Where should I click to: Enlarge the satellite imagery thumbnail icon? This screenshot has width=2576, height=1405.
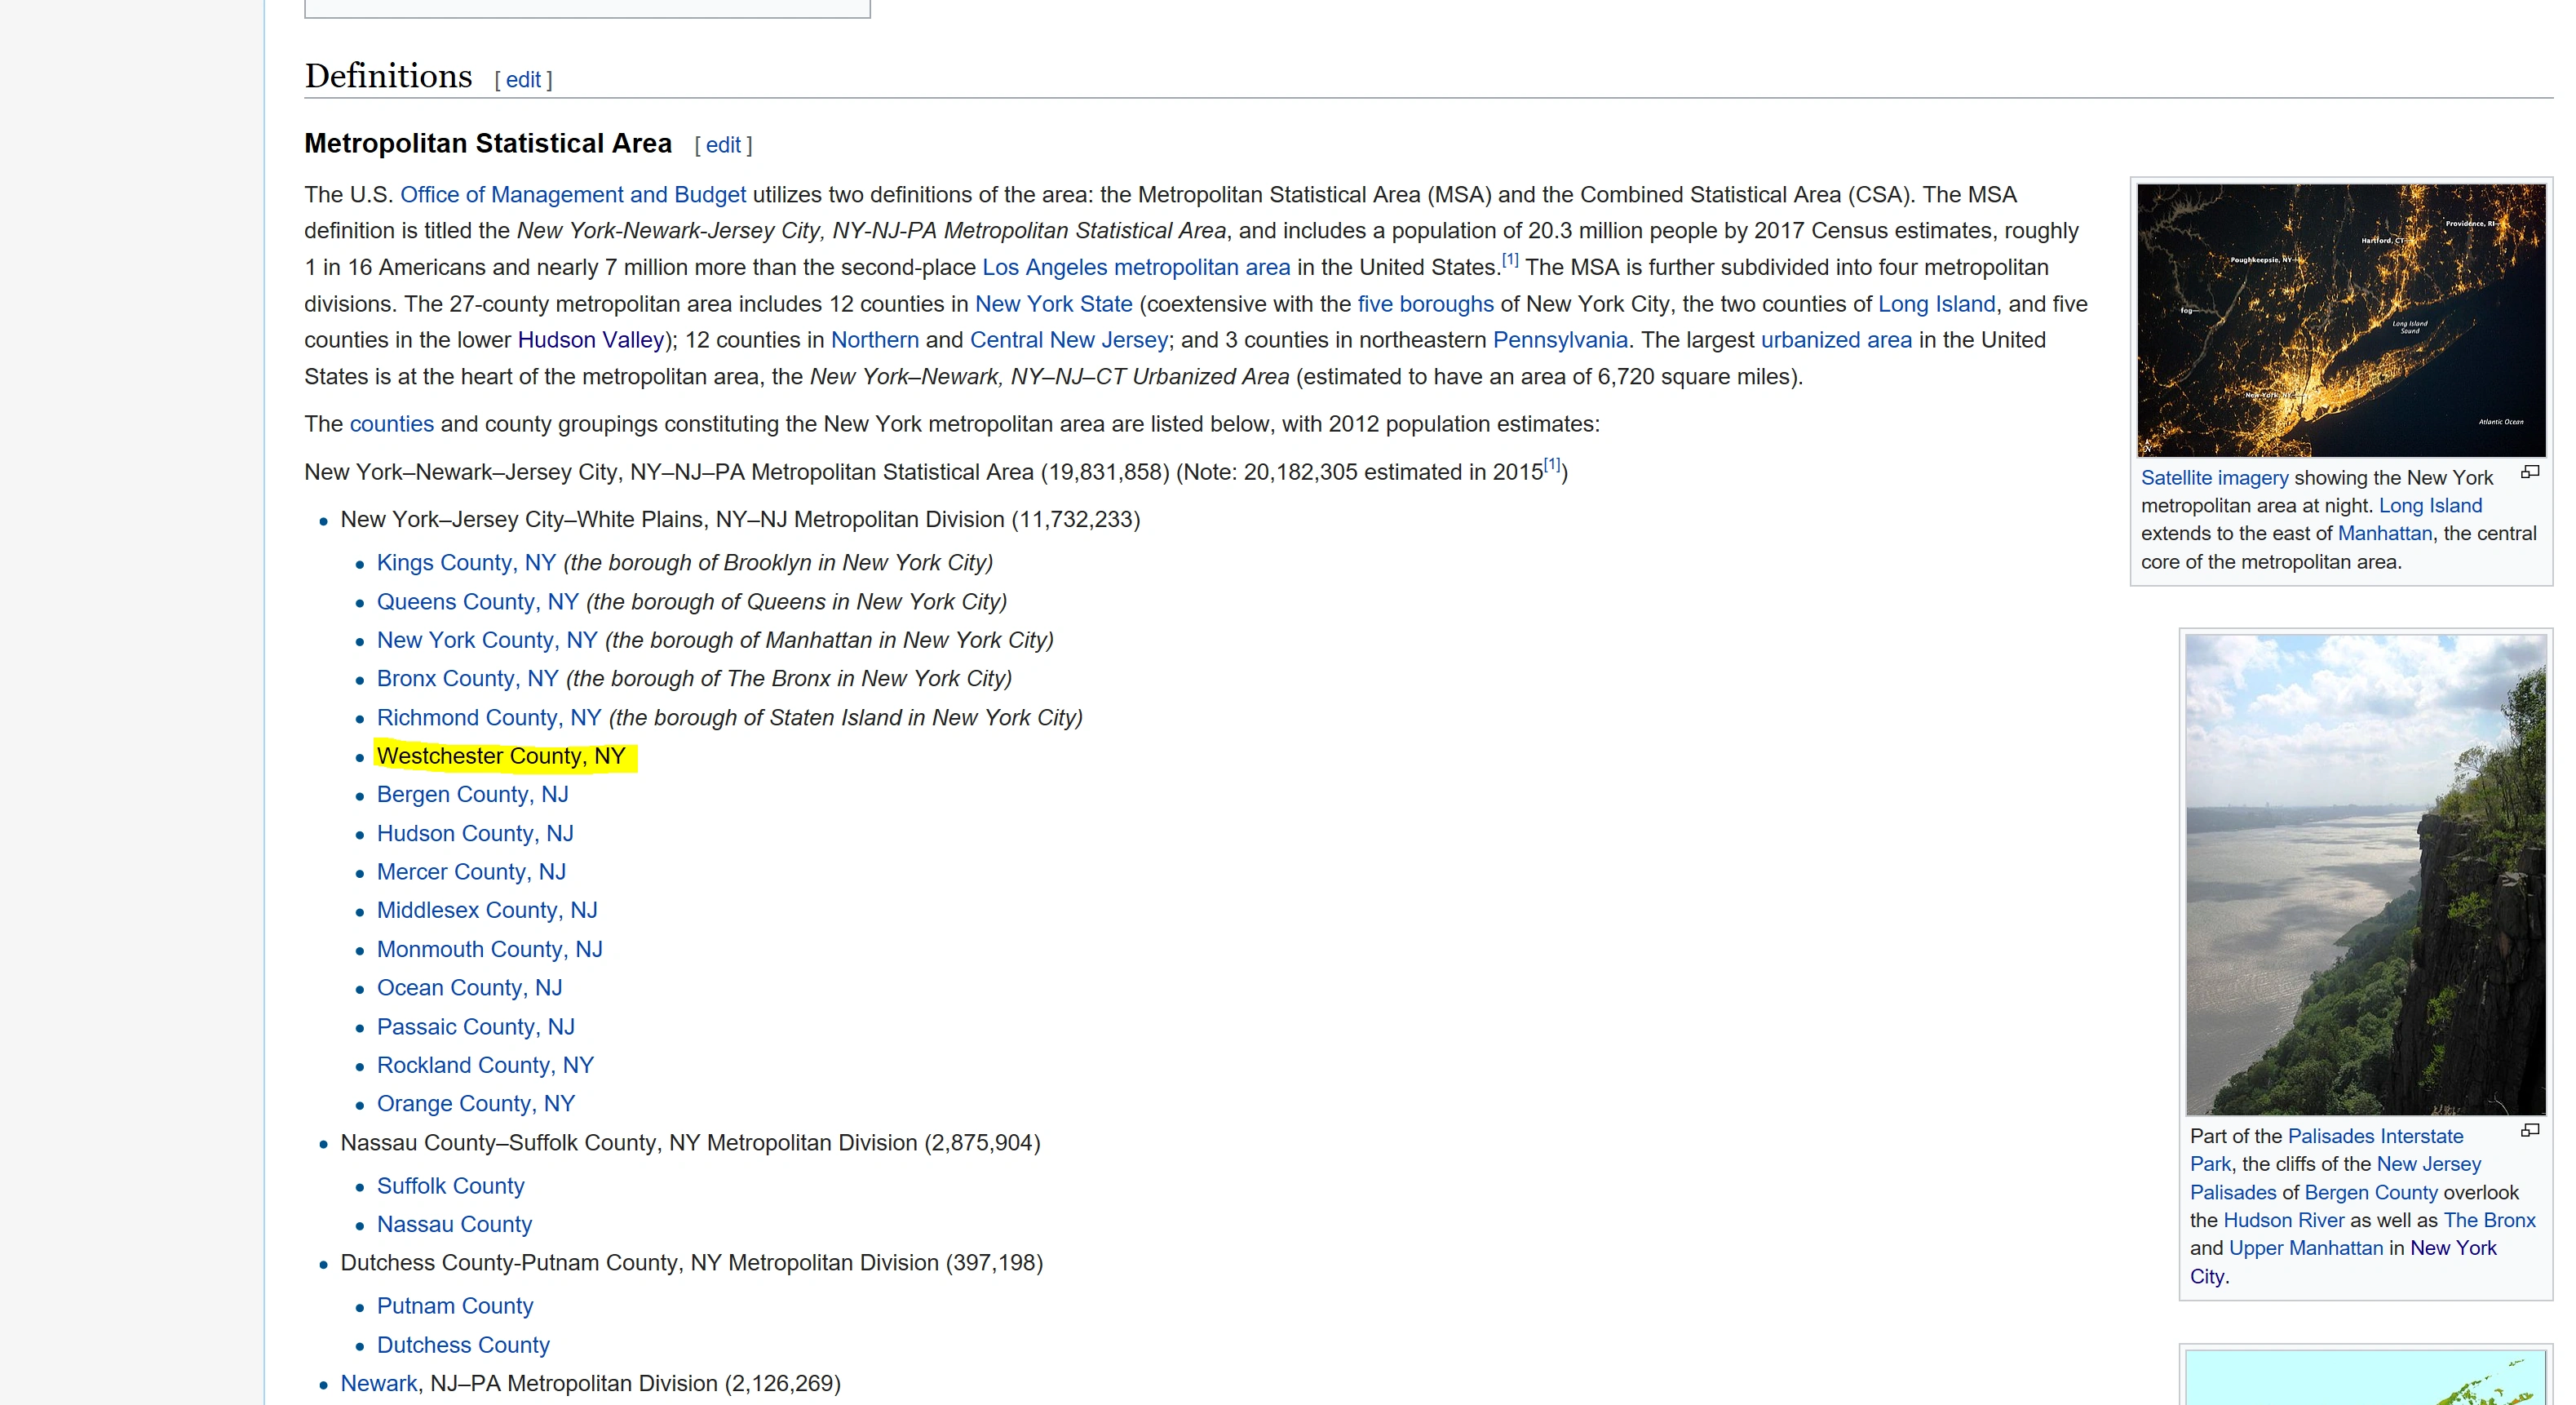pos(2530,473)
